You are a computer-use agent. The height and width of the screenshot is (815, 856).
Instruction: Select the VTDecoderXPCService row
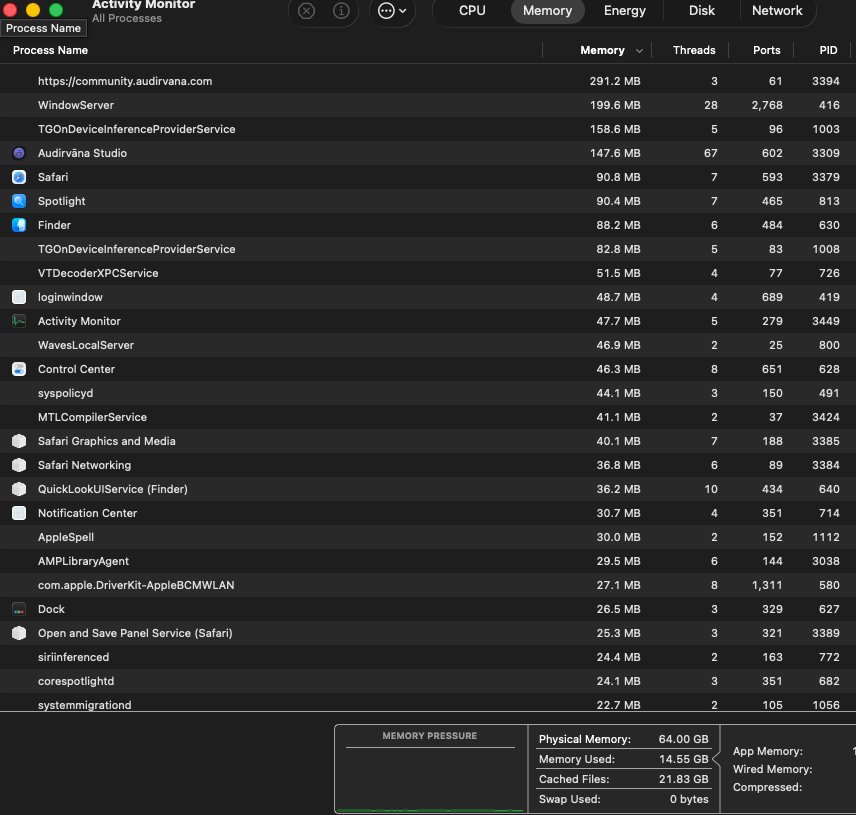coord(428,273)
